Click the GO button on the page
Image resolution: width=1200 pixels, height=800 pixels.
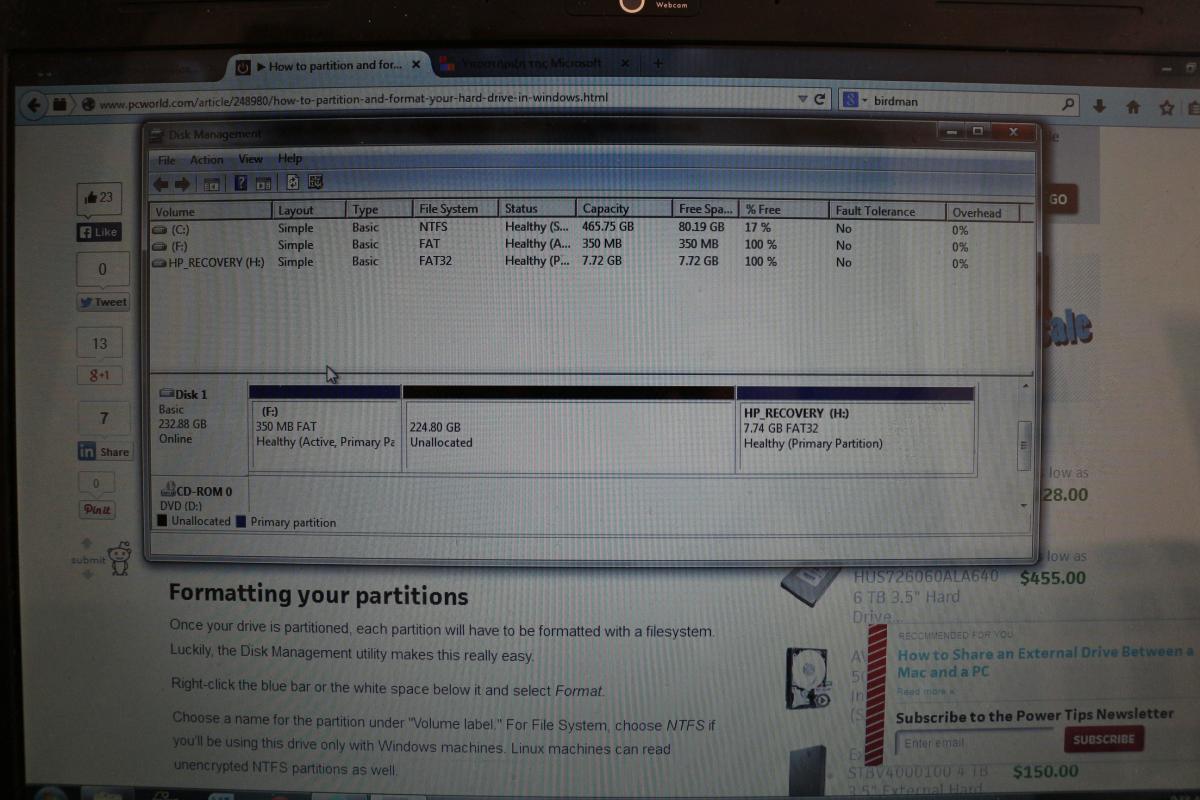[x=1057, y=199]
